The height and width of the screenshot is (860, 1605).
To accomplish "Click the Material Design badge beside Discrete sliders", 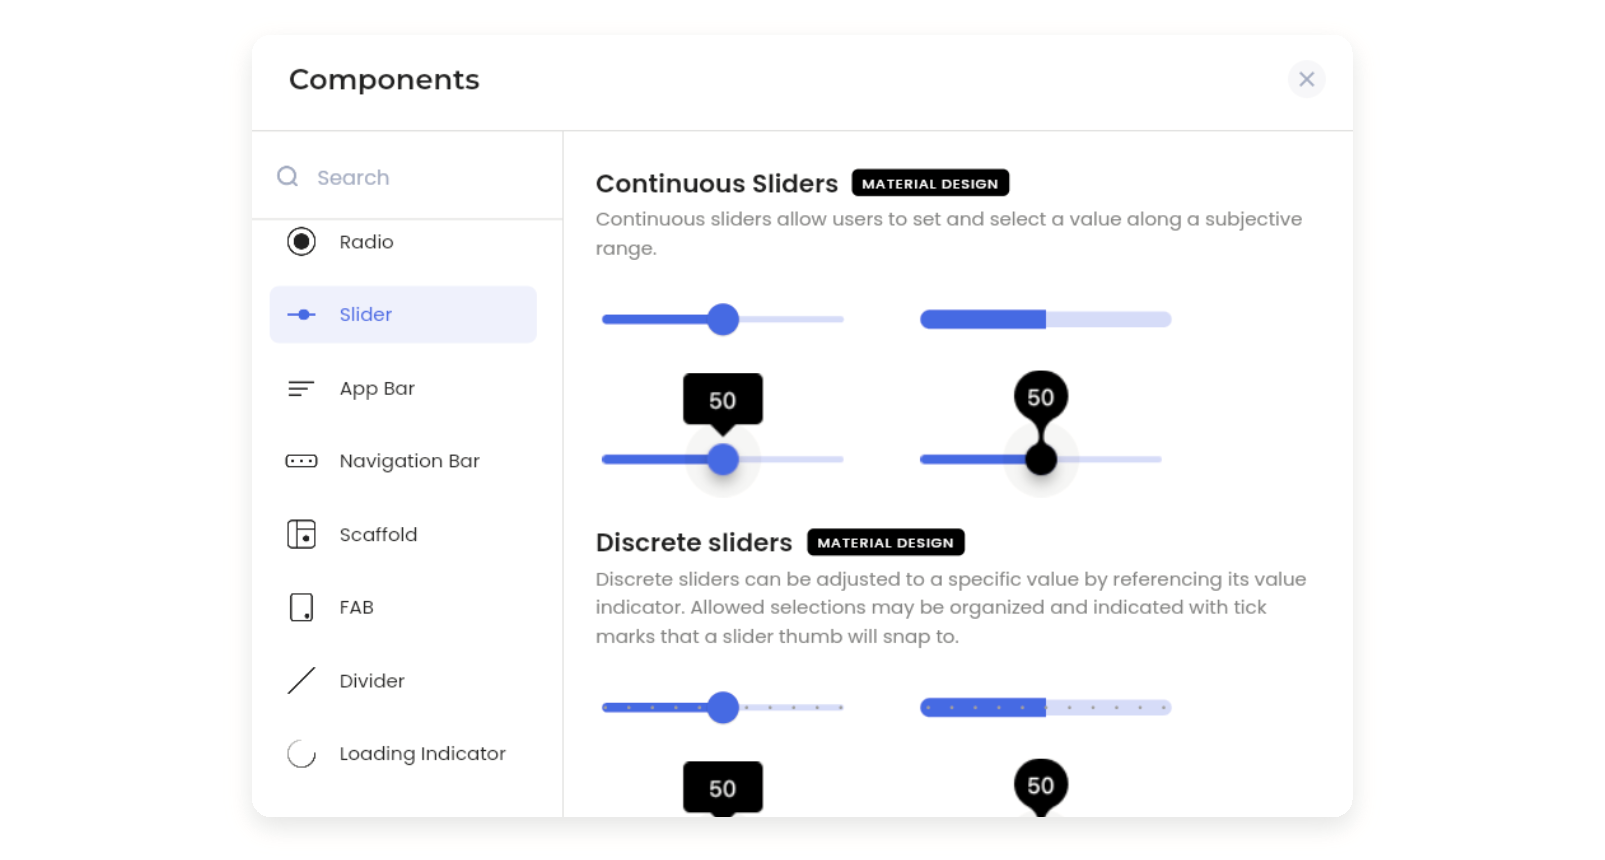I will (x=885, y=543).
